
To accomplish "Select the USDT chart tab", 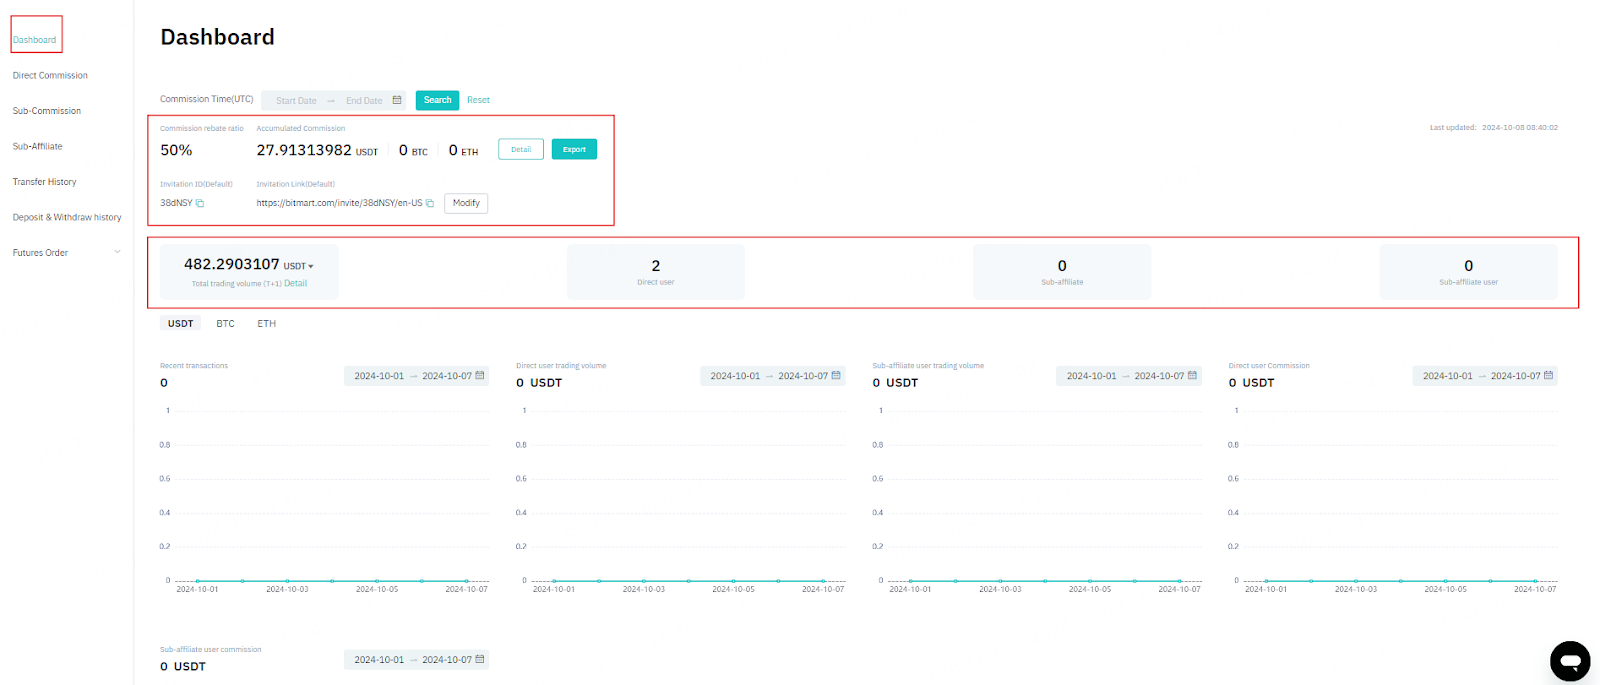I will point(181,324).
